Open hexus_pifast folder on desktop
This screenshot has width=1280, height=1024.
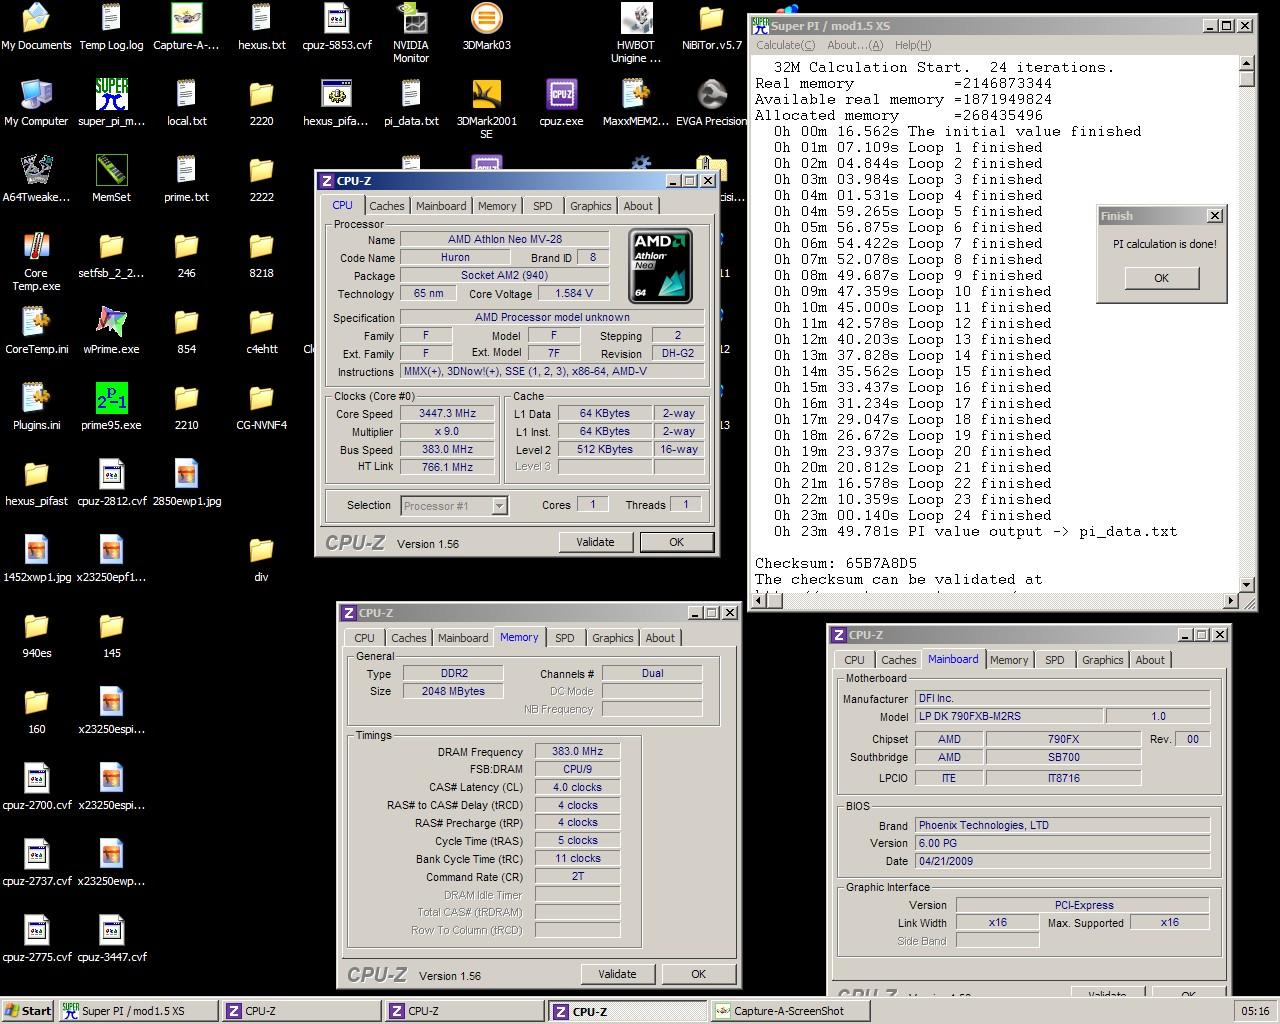pyautogui.click(x=36, y=484)
